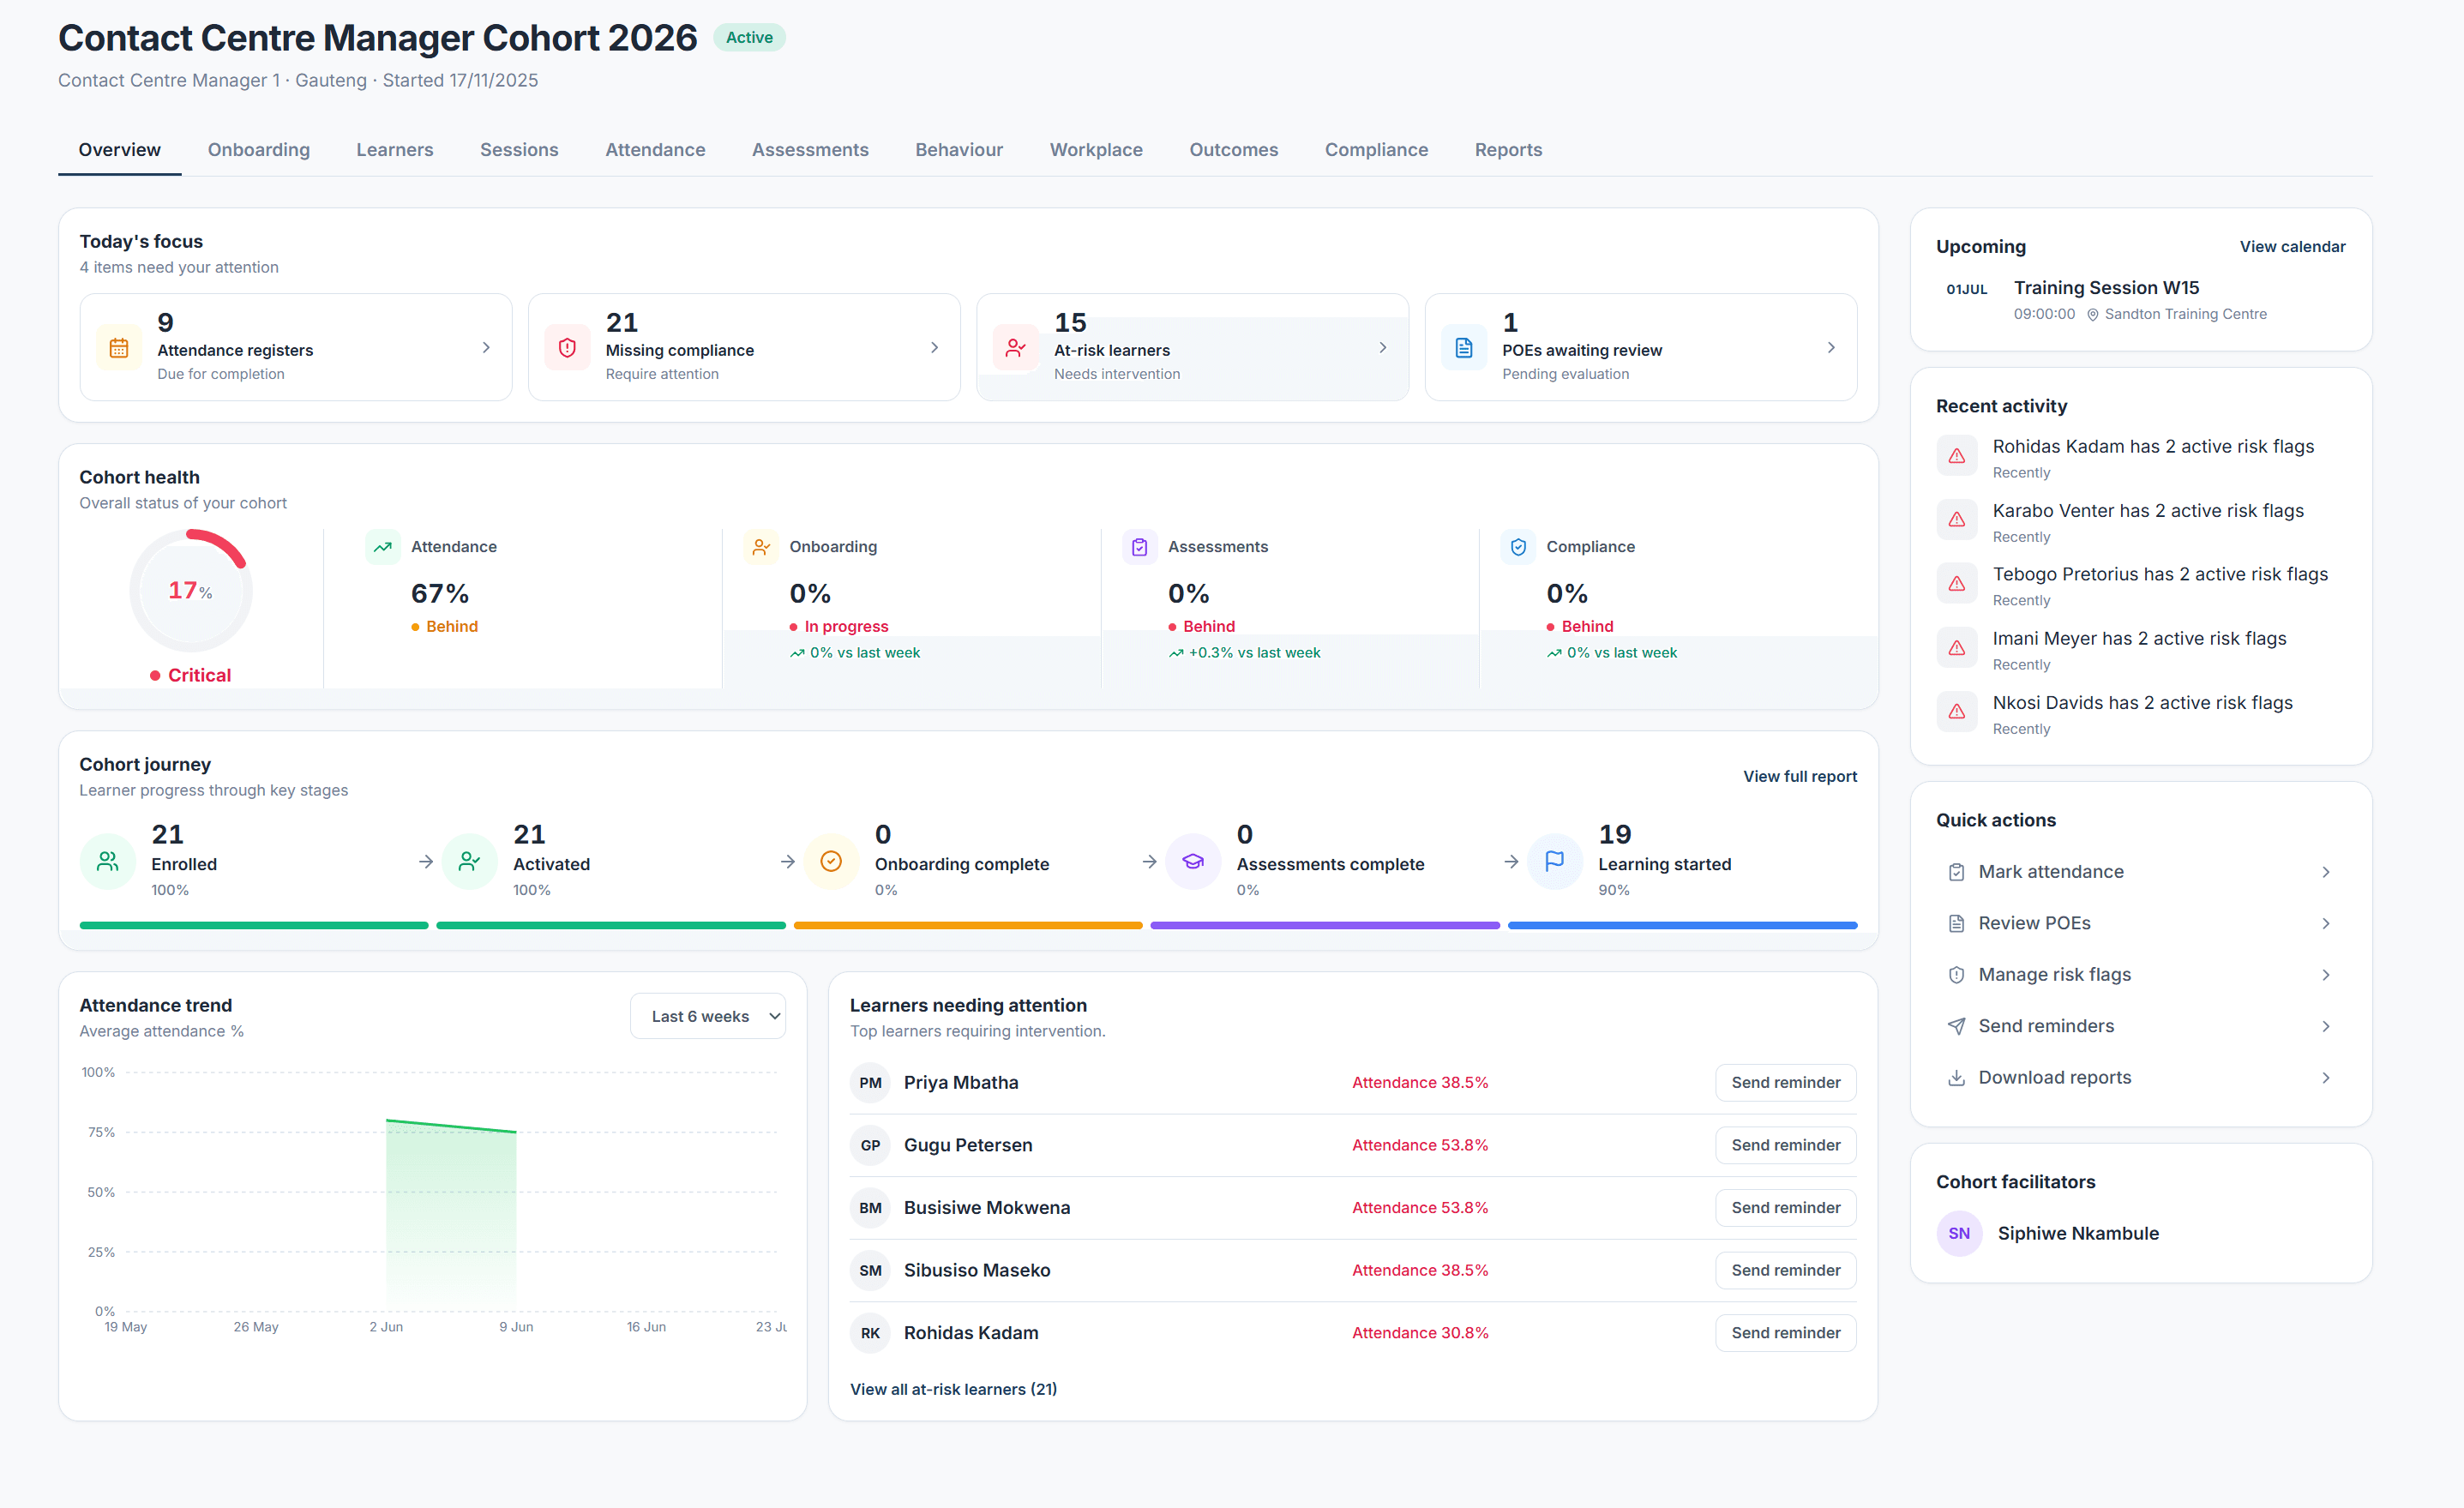Click the chevron next to Download reports

[2326, 1077]
